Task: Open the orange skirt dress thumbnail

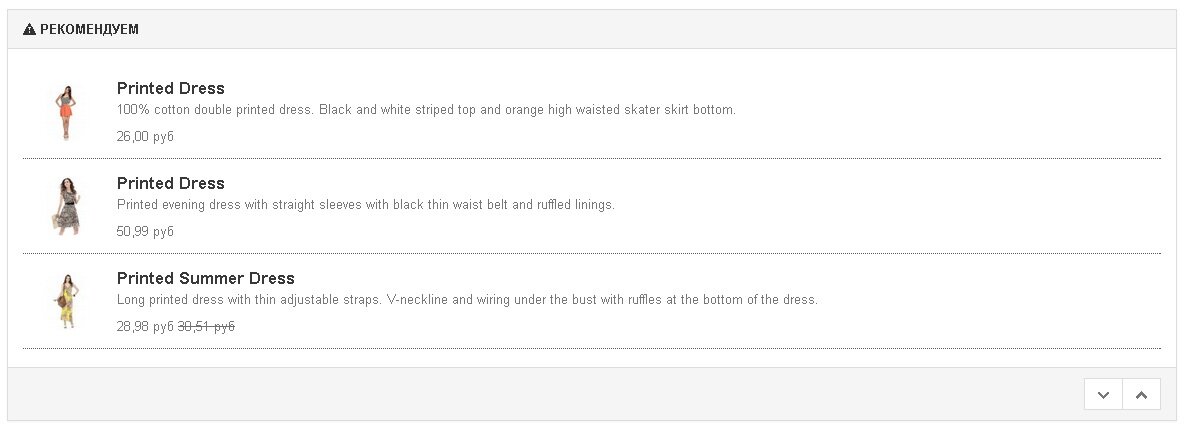Action: [x=66, y=111]
